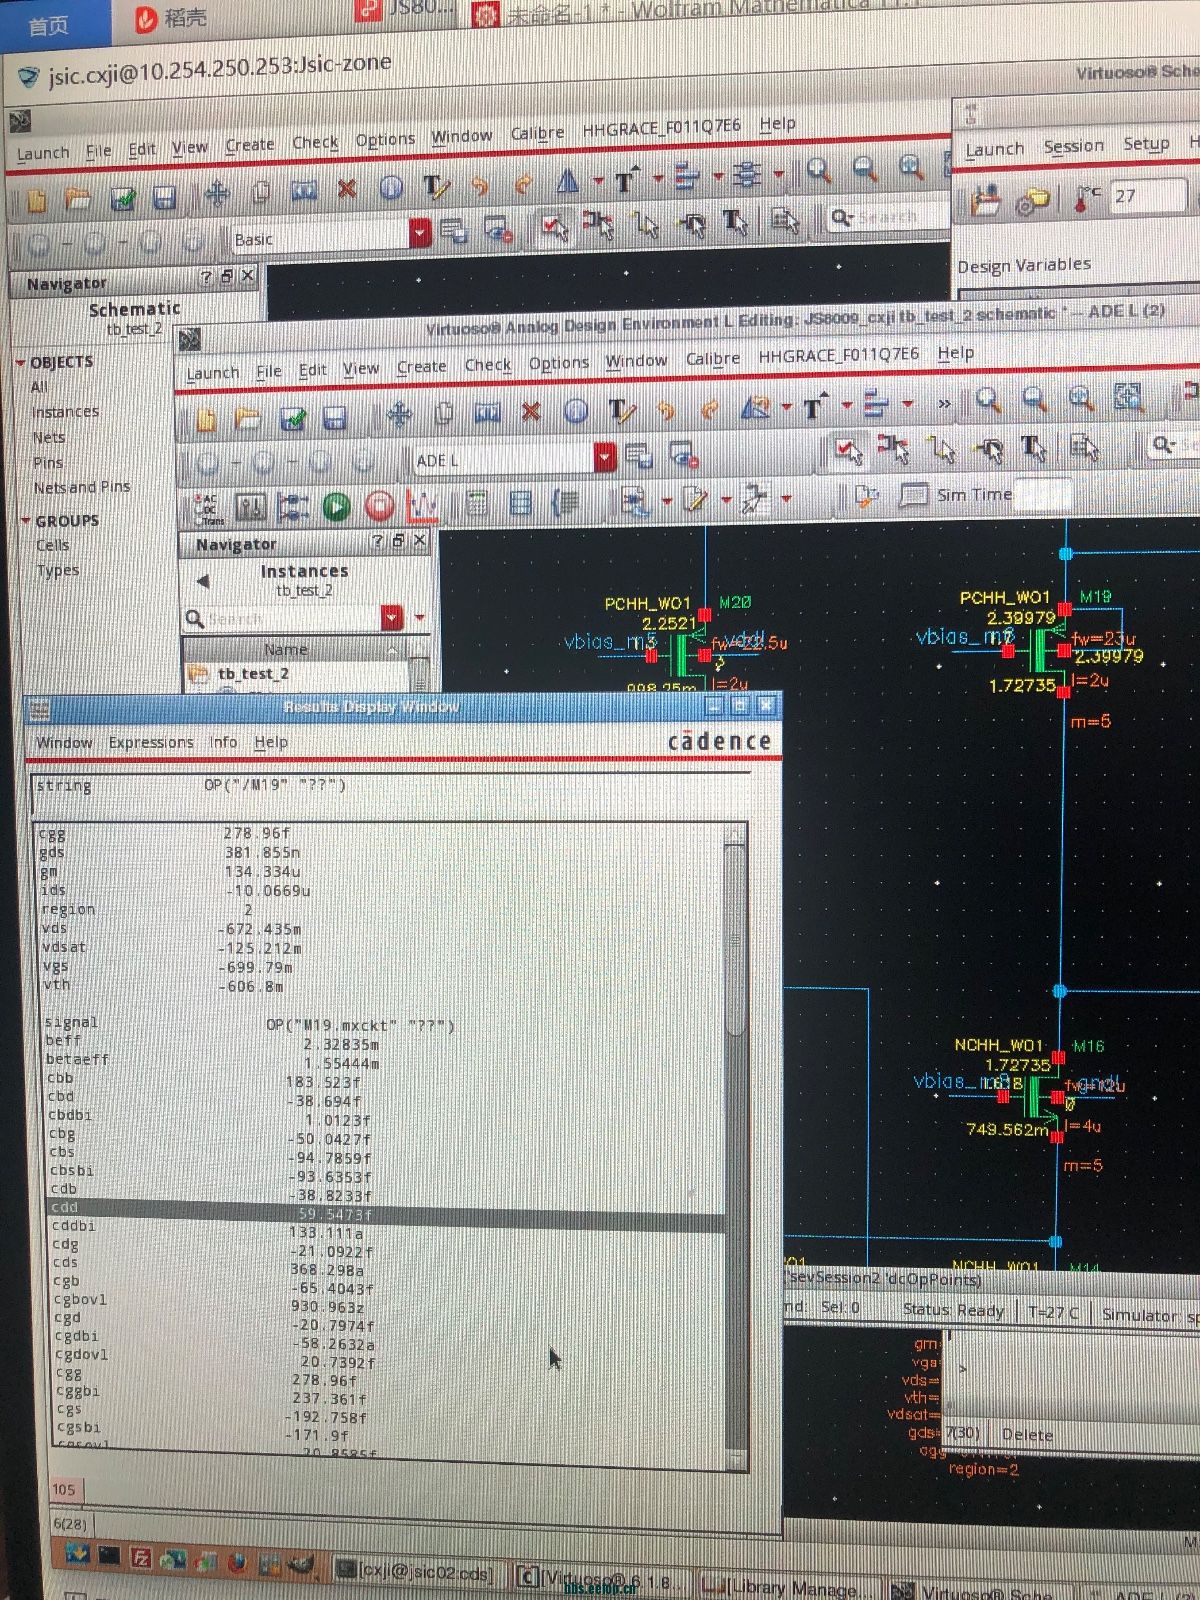The width and height of the screenshot is (1200, 1600).
Task: Launch Firefox from the bottom panel
Action: click(x=238, y=1561)
